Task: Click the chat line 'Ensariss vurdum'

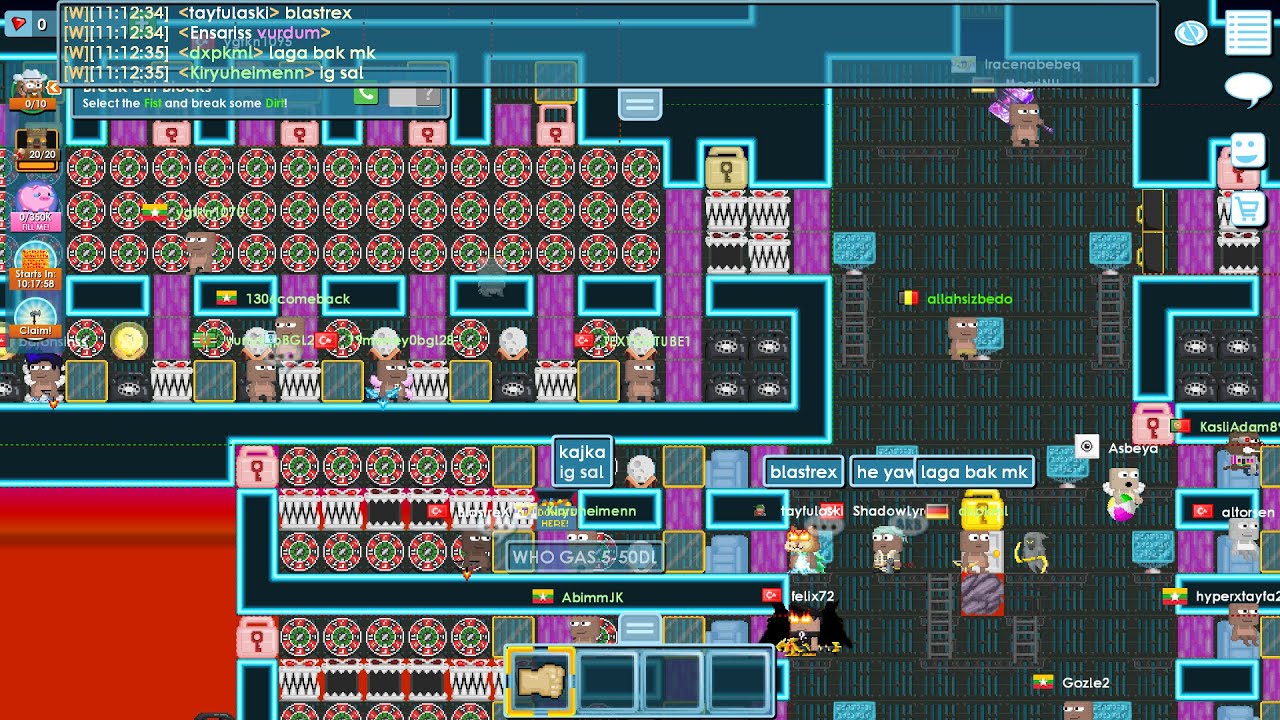Action: tap(196, 33)
